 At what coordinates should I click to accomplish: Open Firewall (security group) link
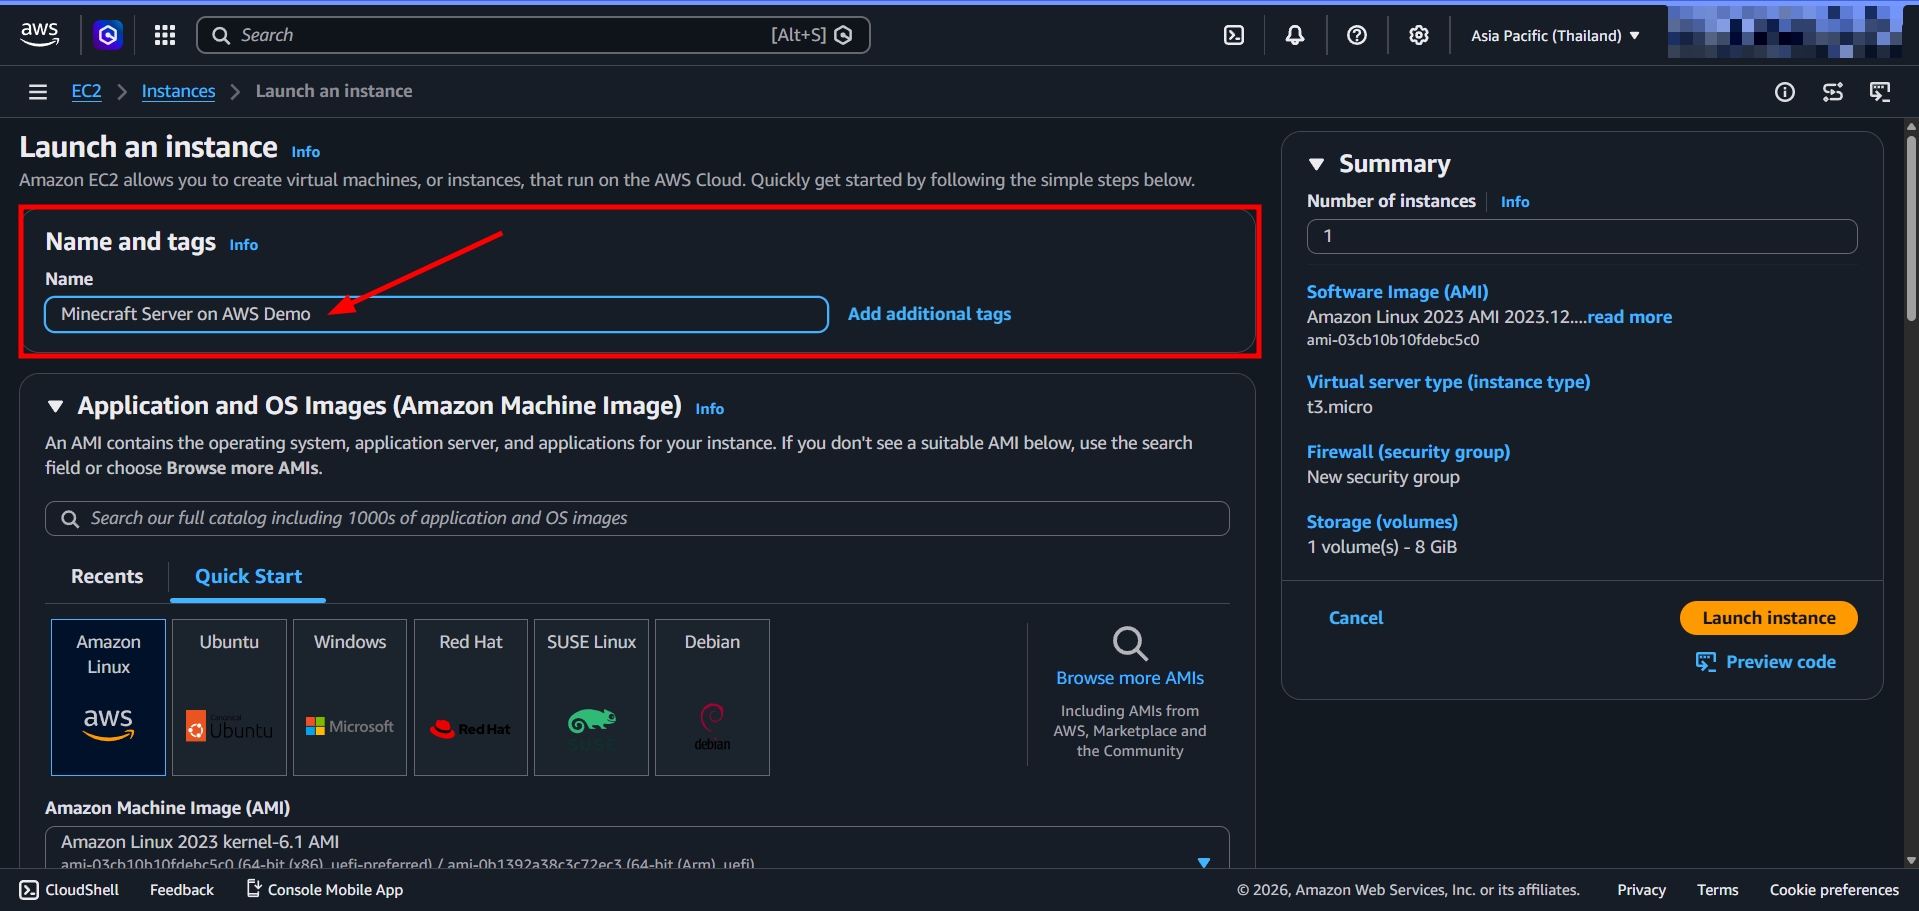point(1408,452)
